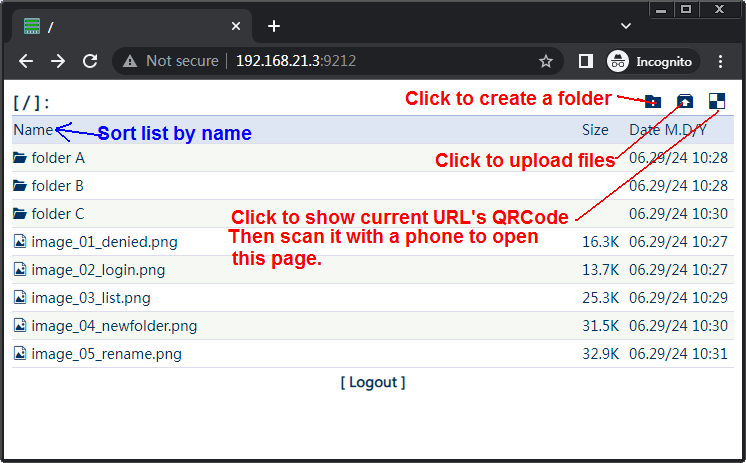Sort the file list by Name
This screenshot has height=463, width=746.
(x=33, y=130)
